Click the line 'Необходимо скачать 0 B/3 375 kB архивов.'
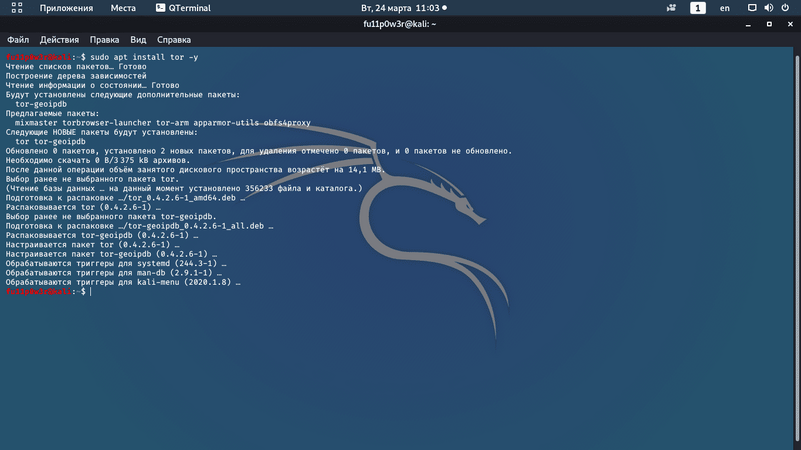The height and width of the screenshot is (450, 801). 98,160
